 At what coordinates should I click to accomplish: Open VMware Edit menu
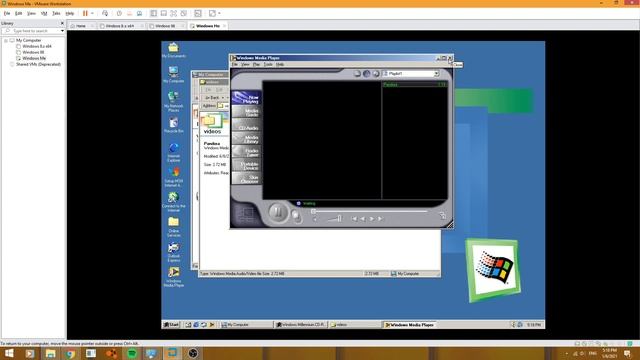(x=18, y=13)
